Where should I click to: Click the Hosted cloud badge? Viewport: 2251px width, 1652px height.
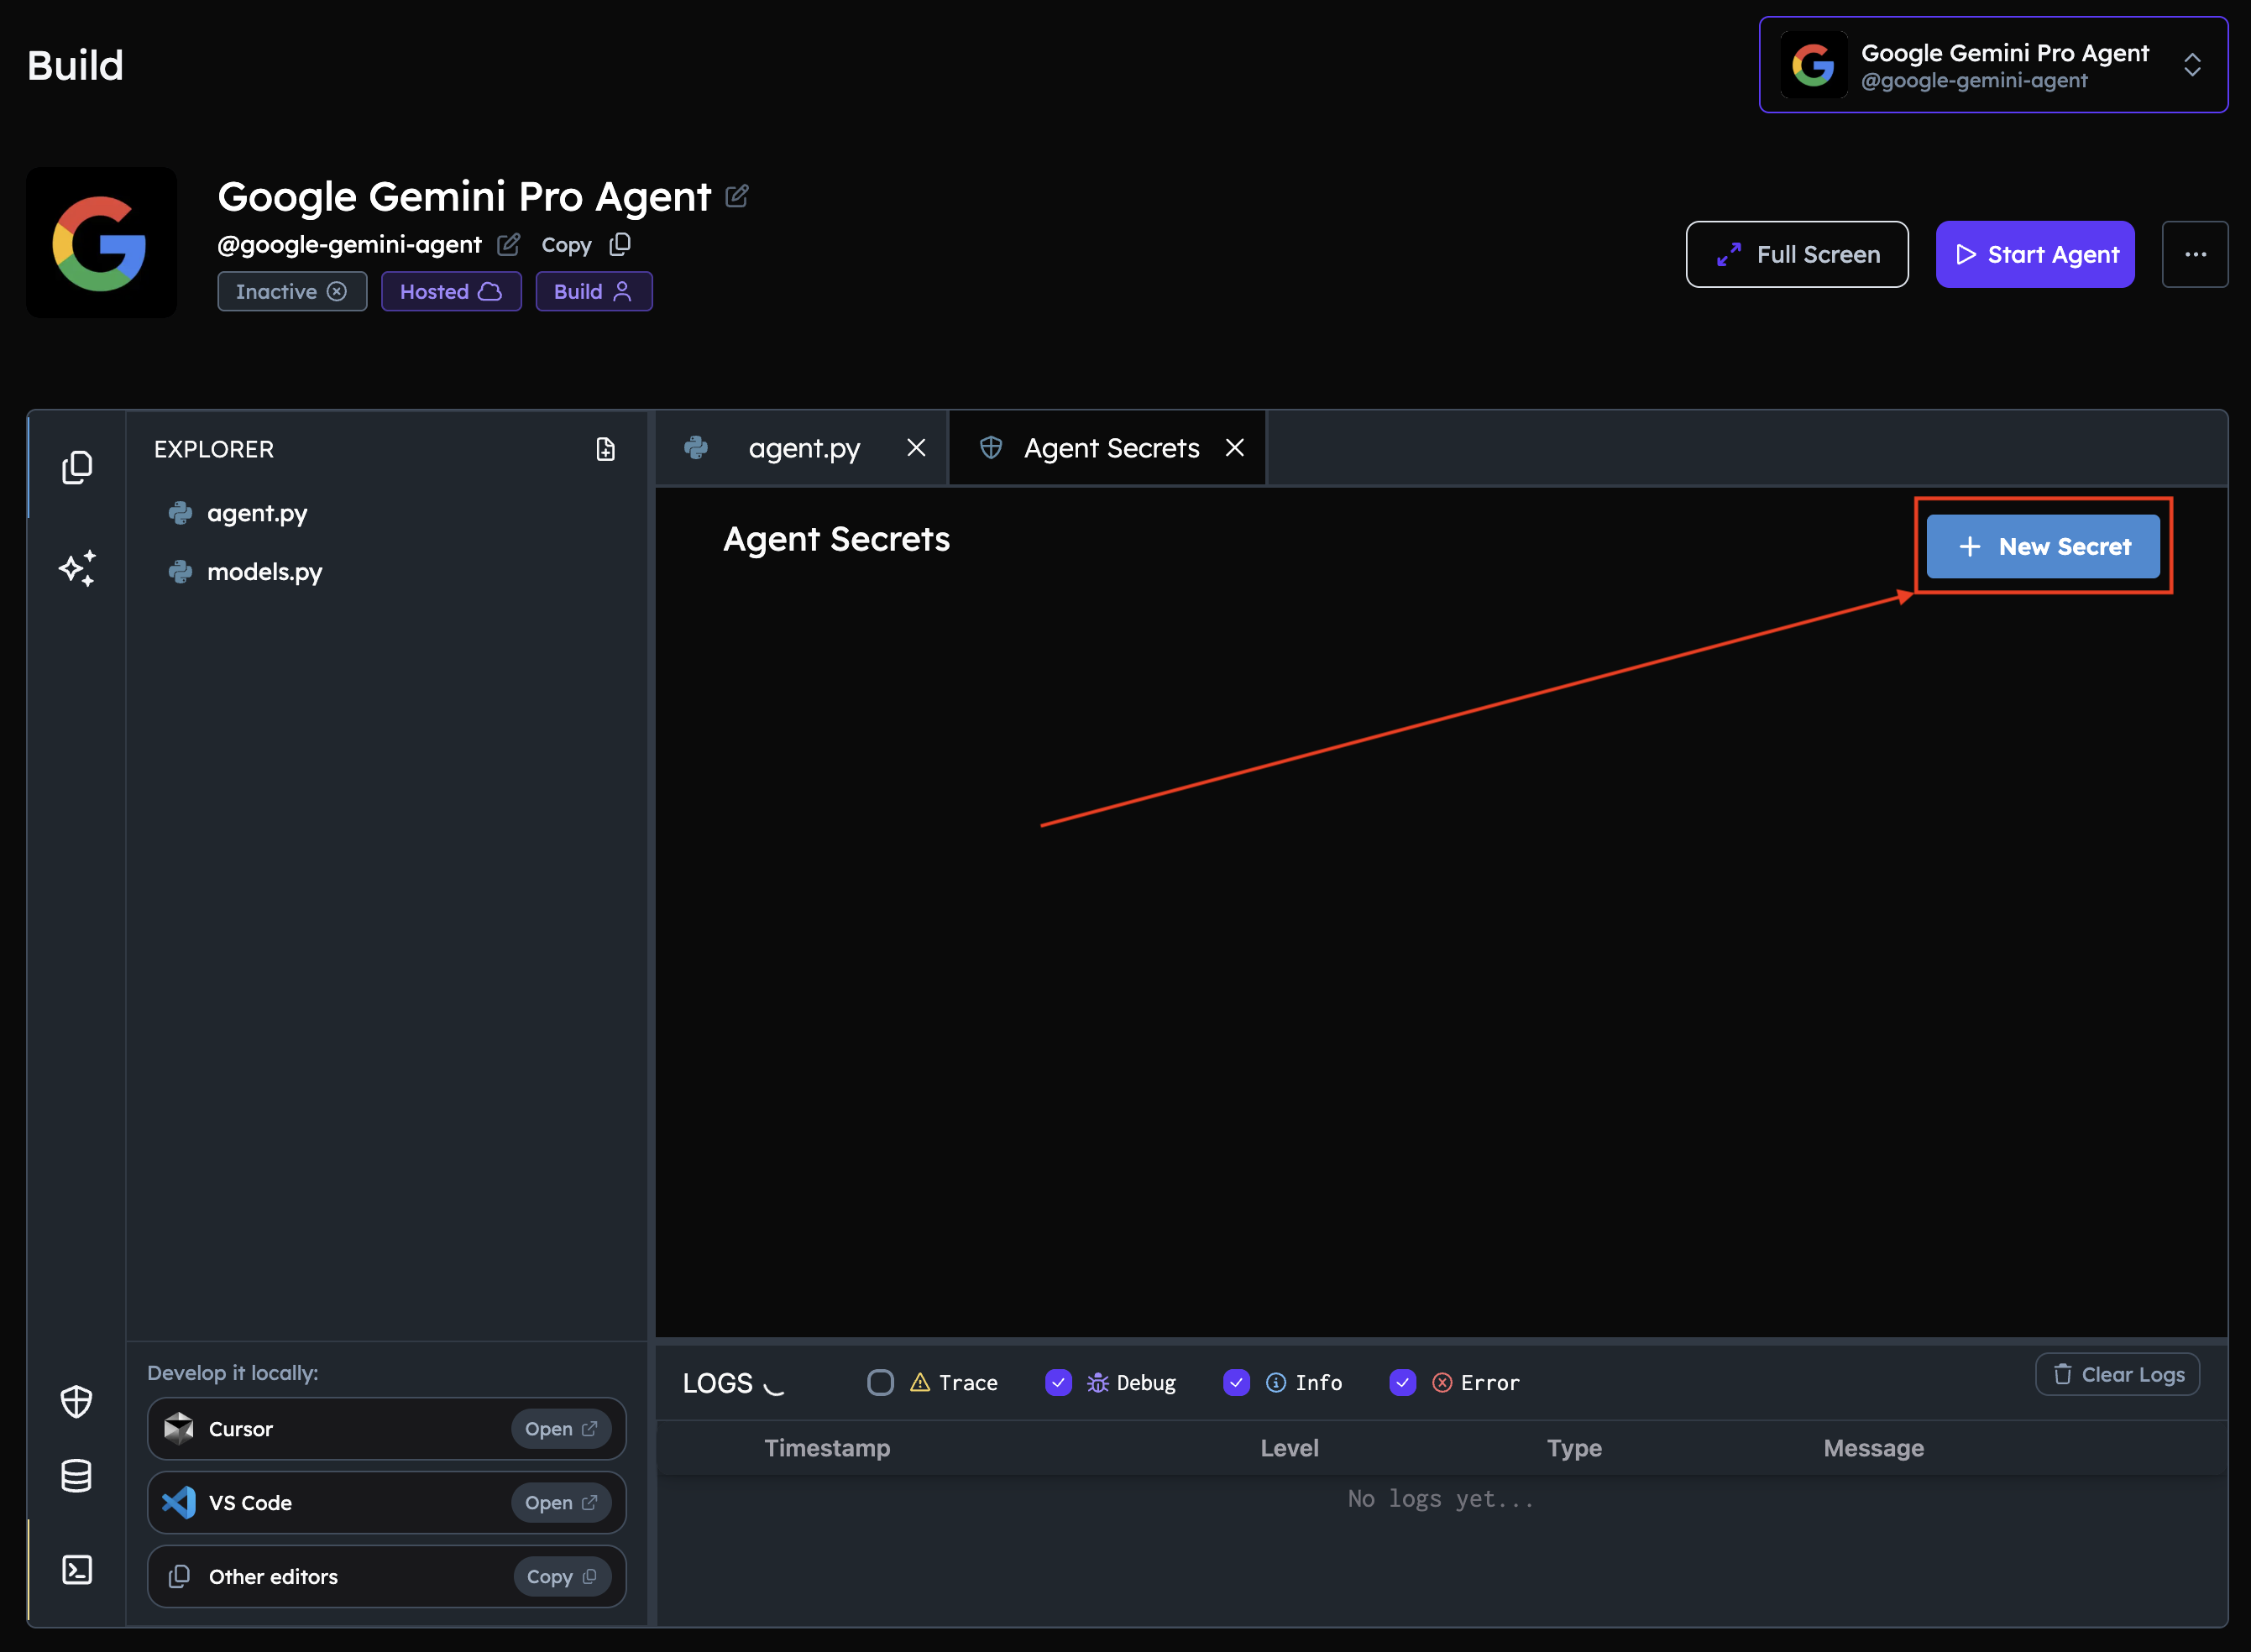point(451,291)
